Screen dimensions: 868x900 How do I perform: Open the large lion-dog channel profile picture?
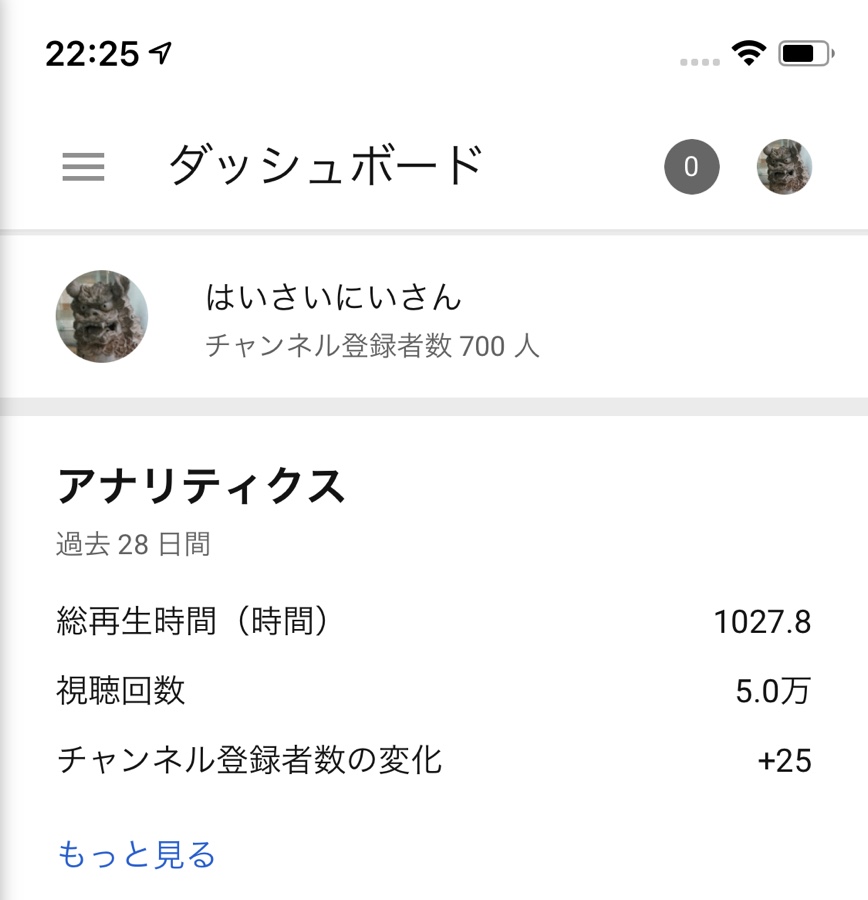click(x=102, y=316)
